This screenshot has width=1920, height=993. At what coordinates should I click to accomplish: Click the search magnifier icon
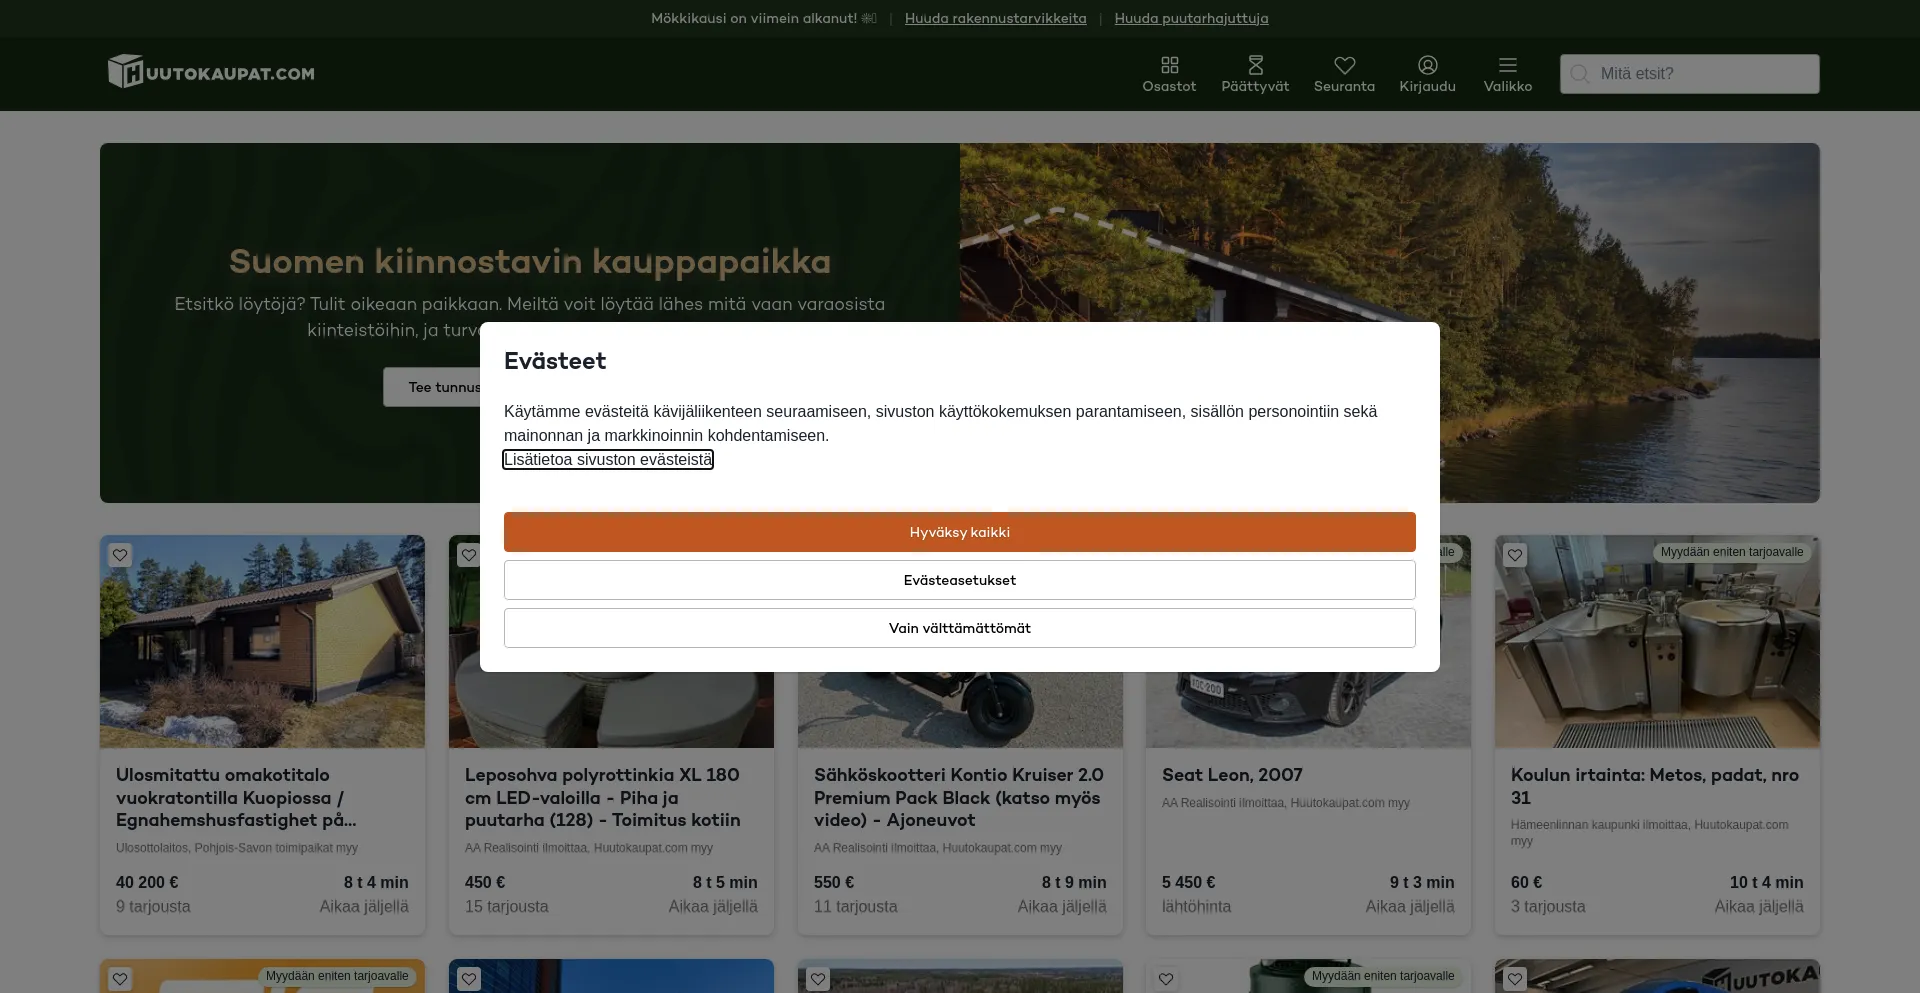click(x=1580, y=74)
